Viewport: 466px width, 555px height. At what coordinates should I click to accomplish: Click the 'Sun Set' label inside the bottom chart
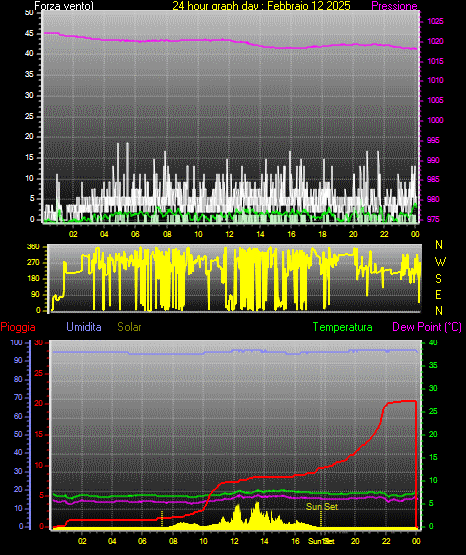coord(322,507)
